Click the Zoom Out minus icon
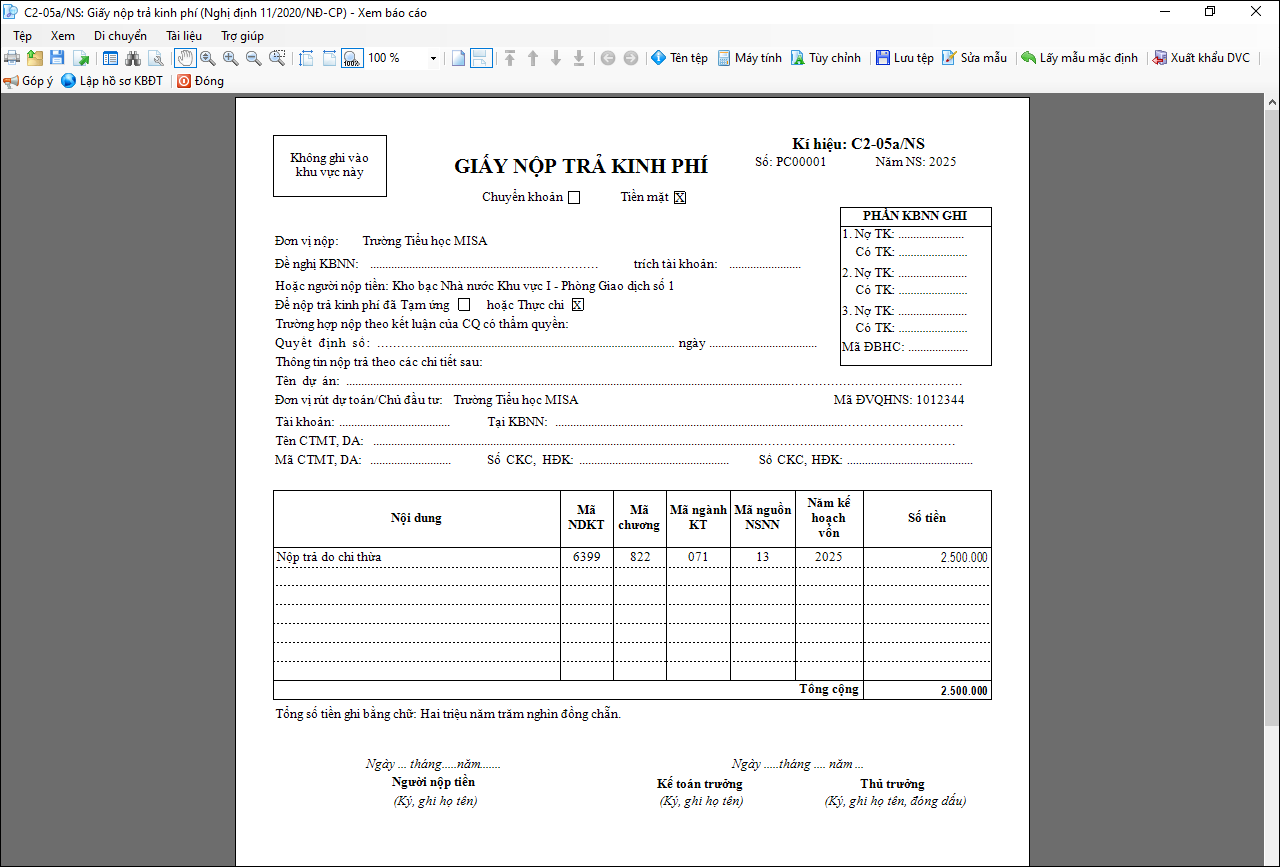The image size is (1280, 867). [254, 58]
